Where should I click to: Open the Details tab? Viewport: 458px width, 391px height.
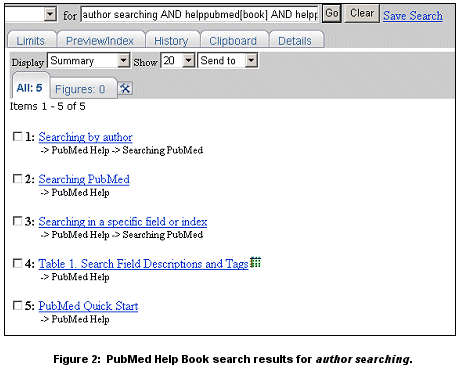pyautogui.click(x=296, y=40)
